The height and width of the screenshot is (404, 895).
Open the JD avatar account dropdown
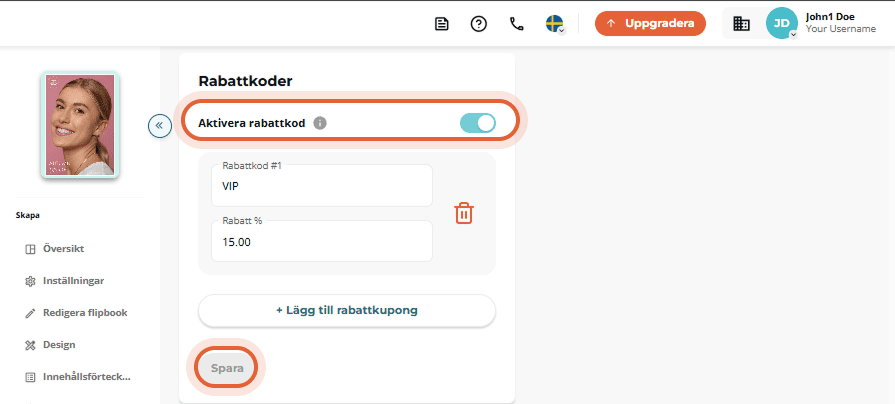[781, 23]
